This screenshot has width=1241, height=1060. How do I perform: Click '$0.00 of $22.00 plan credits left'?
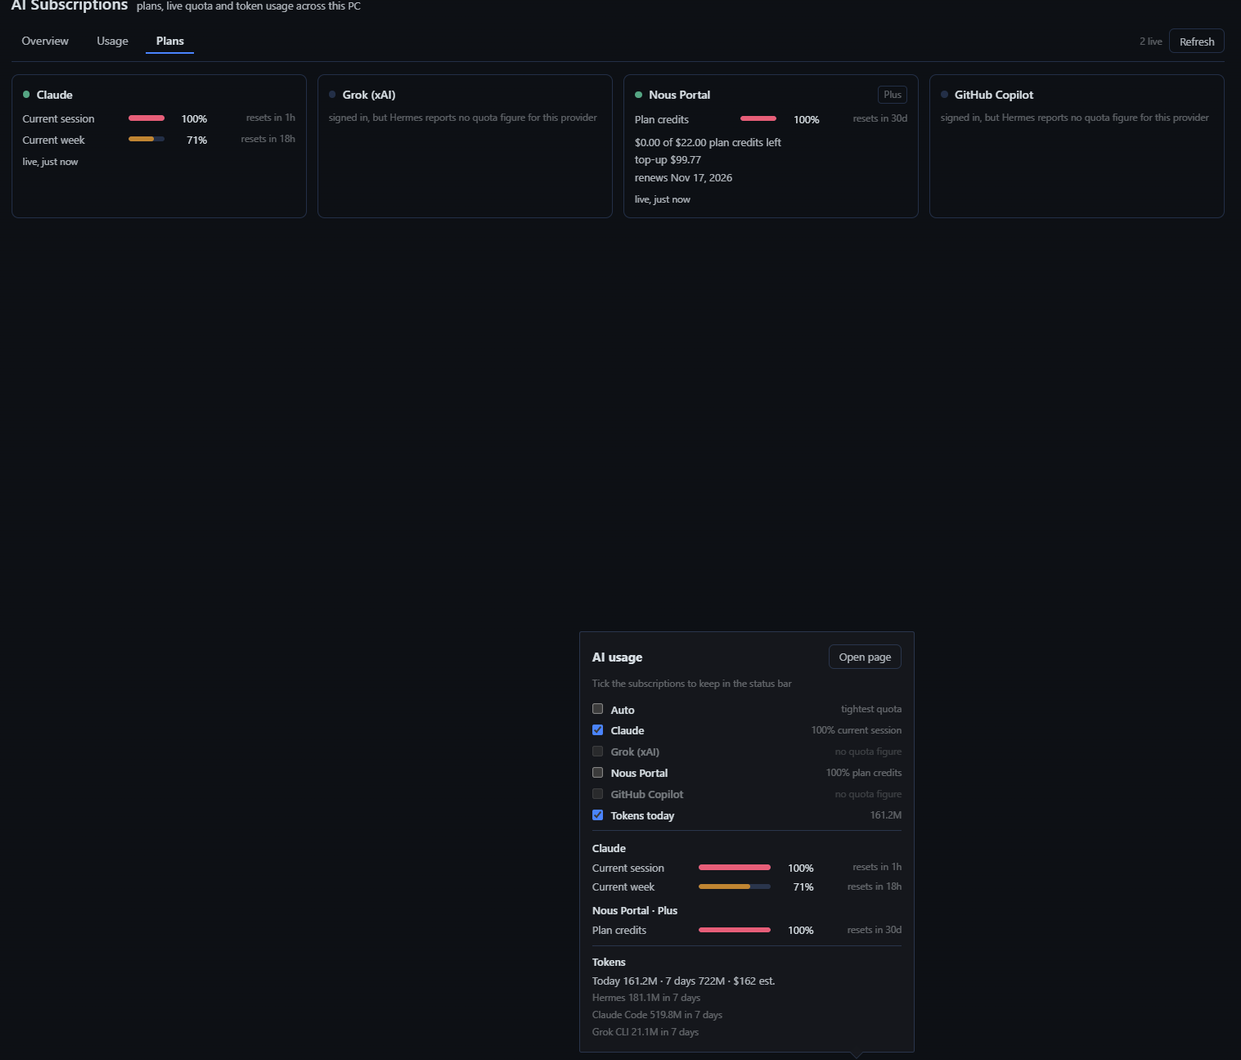(708, 142)
